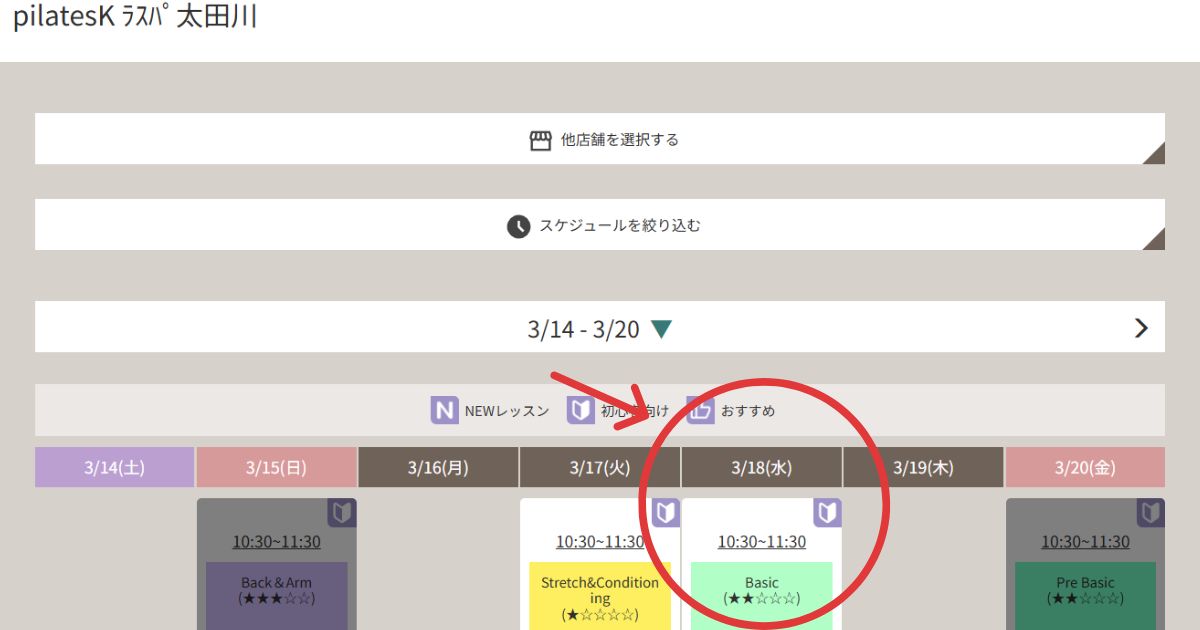Click the store icon beside 他店舗を選択する
This screenshot has width=1200, height=630.
[x=540, y=140]
